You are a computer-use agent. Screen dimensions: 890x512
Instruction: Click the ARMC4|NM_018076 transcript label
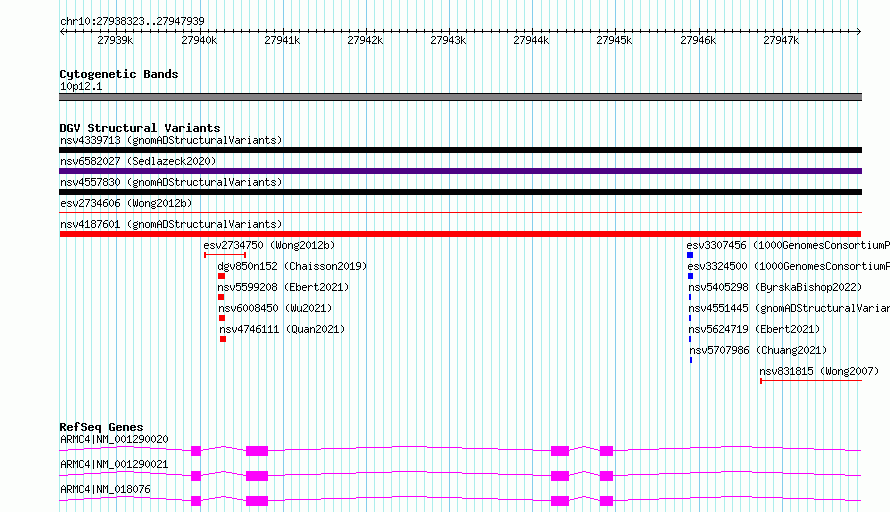106,489
